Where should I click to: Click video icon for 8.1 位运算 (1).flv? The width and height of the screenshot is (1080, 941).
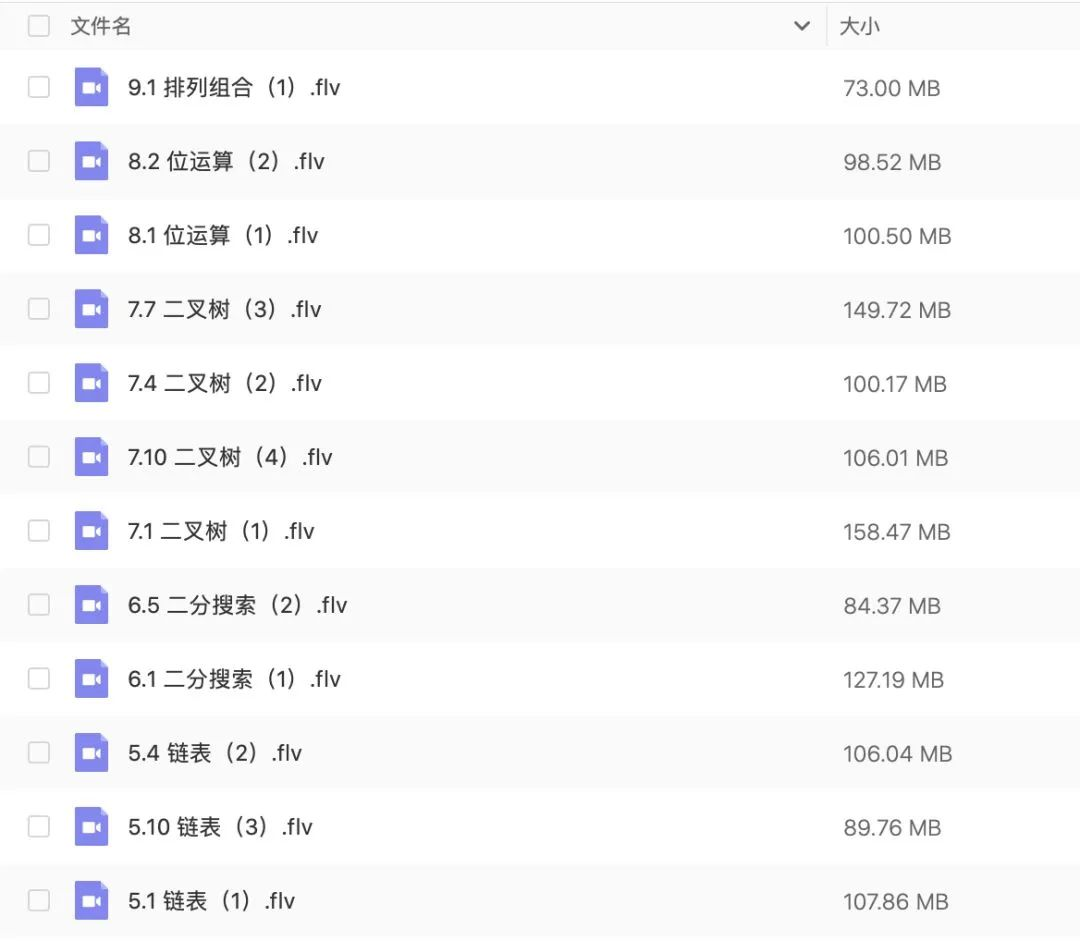91,235
